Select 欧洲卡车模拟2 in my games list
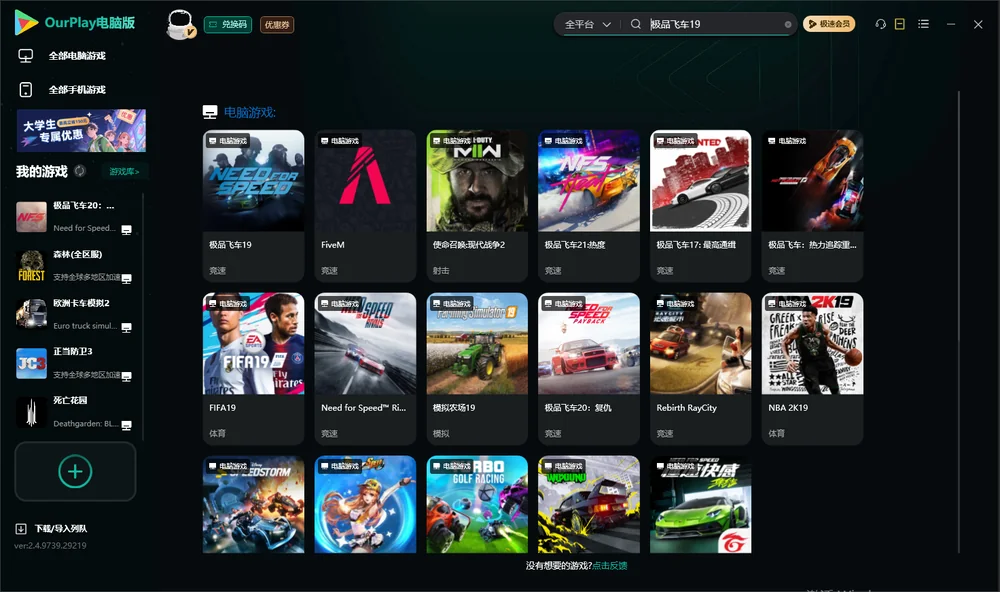This screenshot has height=592, width=1000. (x=75, y=314)
